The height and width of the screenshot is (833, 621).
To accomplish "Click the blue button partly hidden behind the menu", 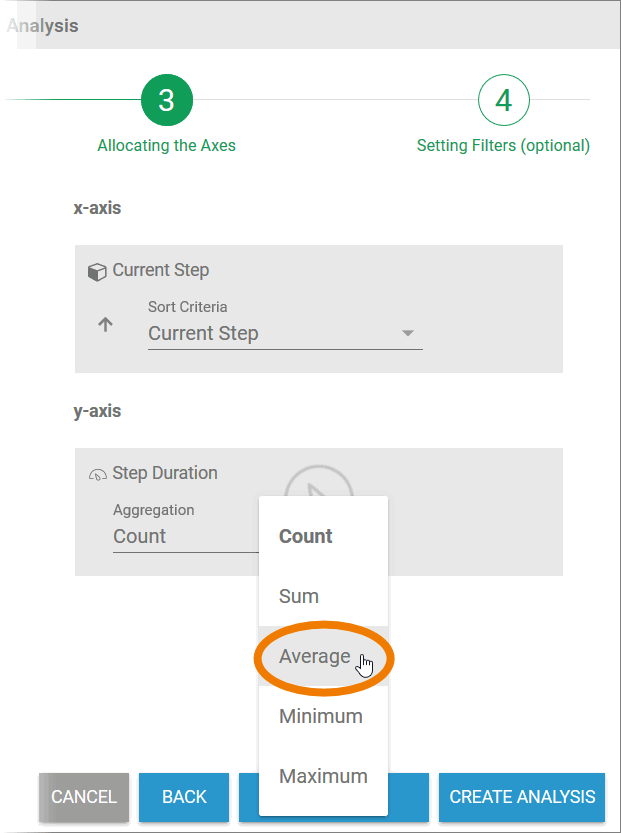I will [408, 797].
